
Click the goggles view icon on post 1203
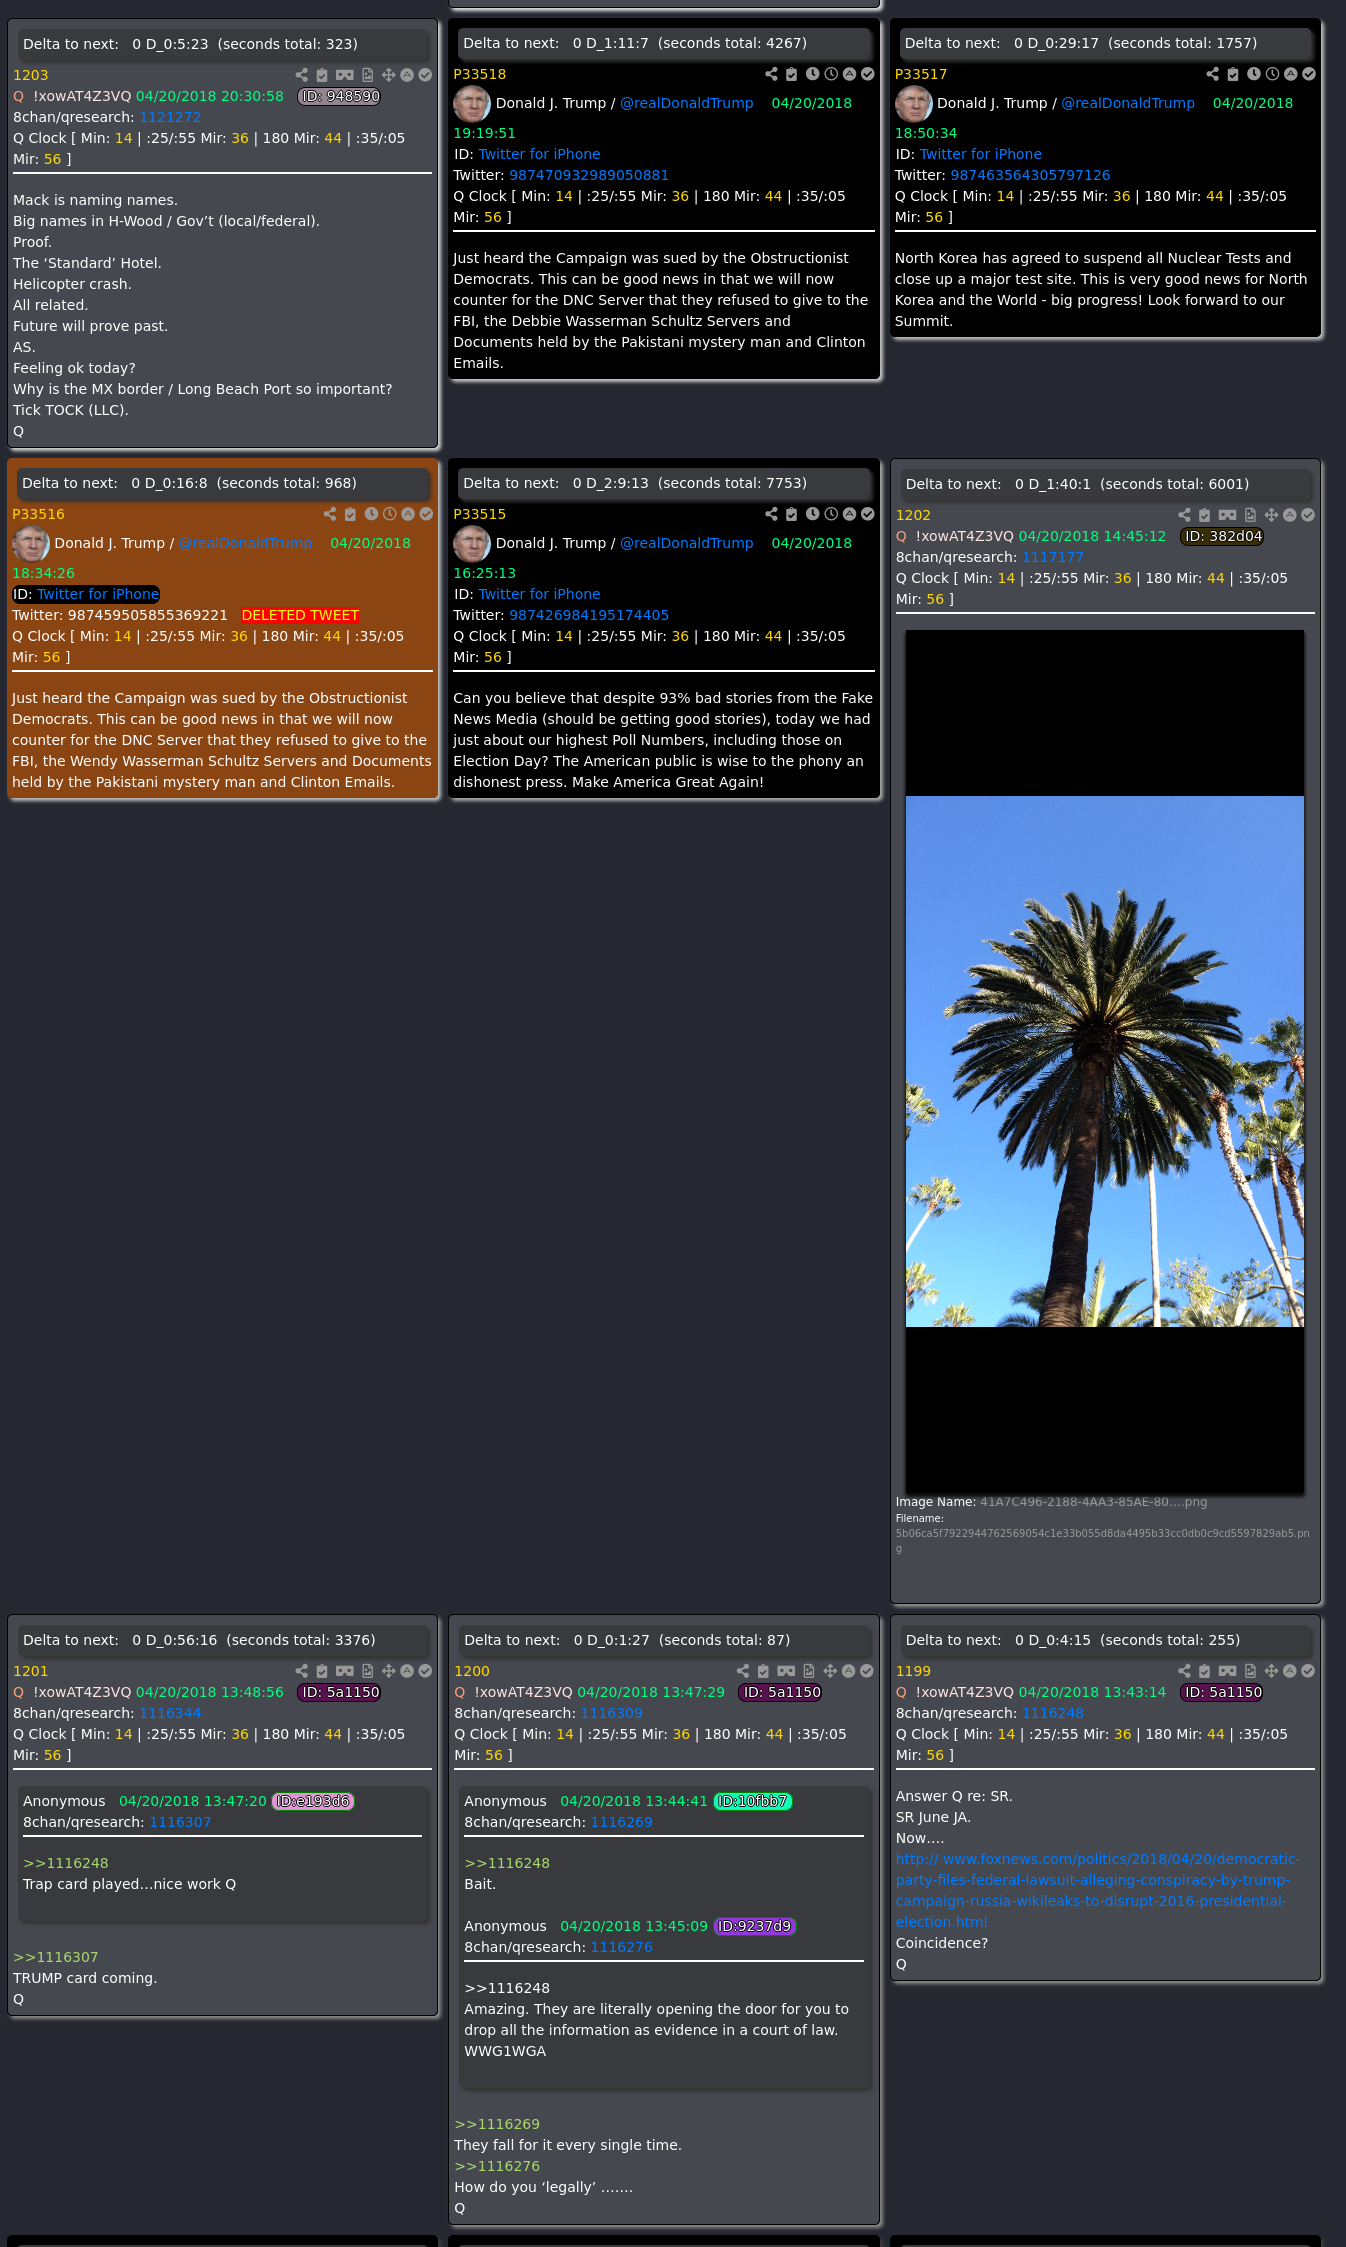coord(345,75)
